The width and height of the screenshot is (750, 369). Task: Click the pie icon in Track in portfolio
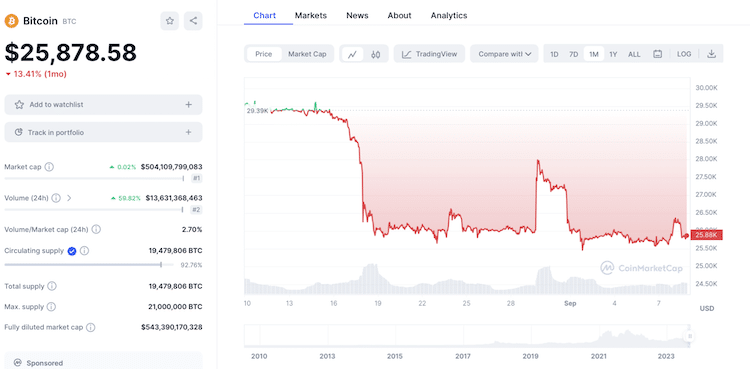19,133
